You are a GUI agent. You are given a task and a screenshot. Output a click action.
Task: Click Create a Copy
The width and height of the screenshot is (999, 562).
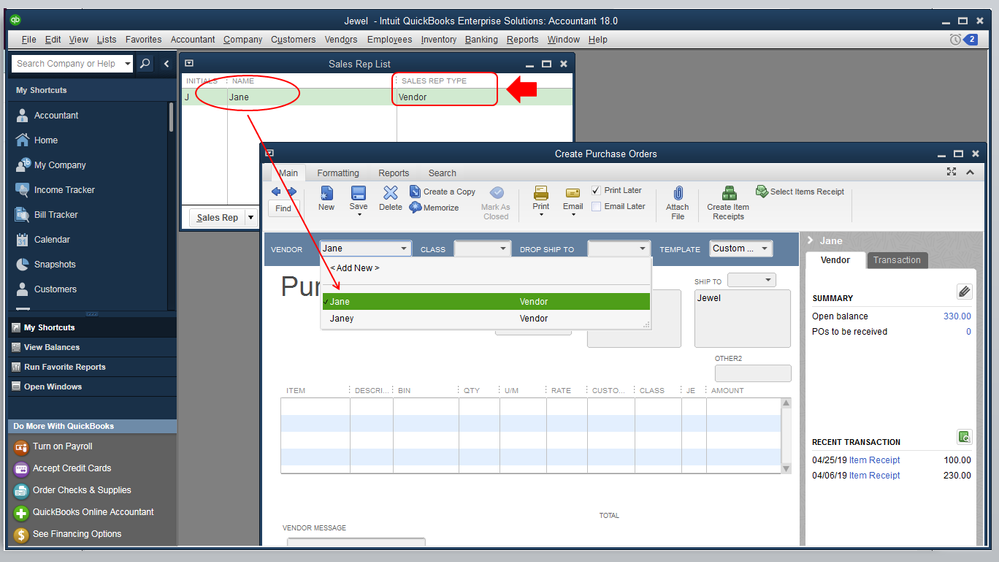click(443, 192)
